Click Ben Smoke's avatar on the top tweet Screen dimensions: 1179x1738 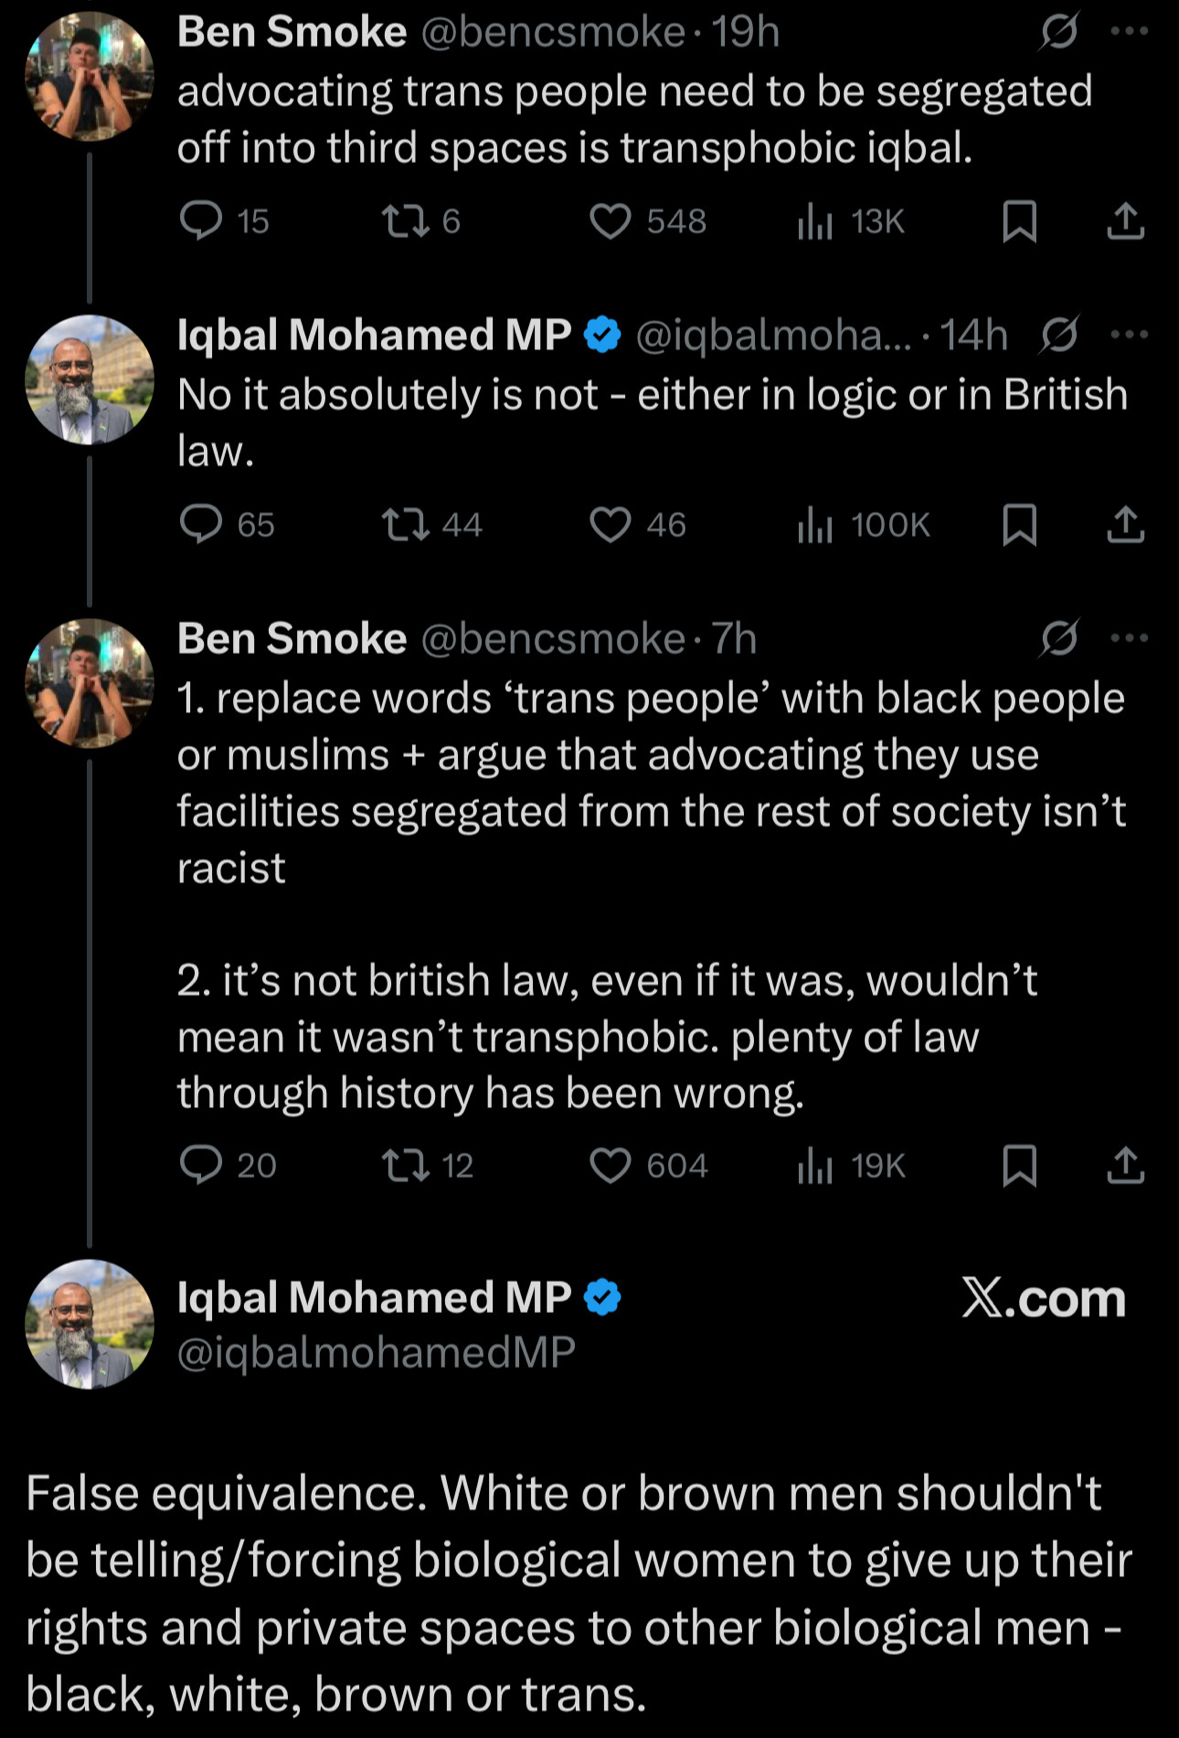tap(90, 76)
